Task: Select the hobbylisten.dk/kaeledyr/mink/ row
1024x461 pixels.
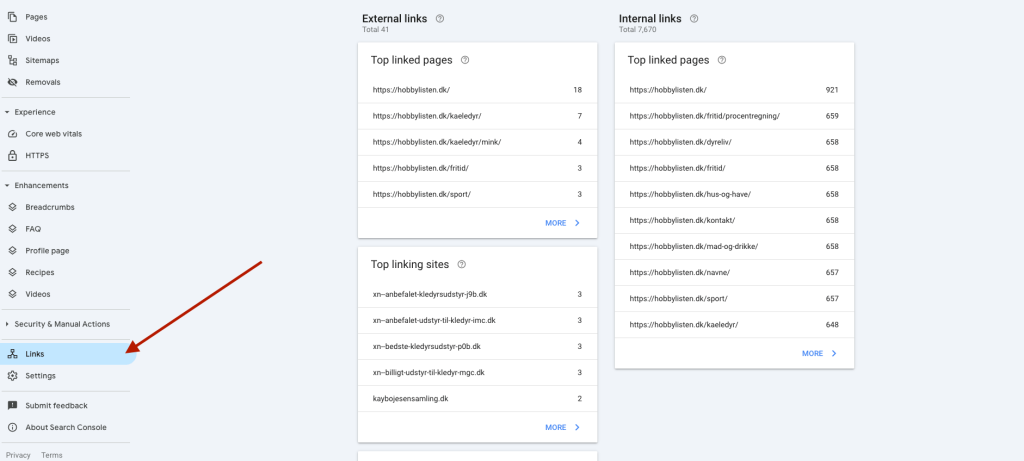Action: click(477, 142)
